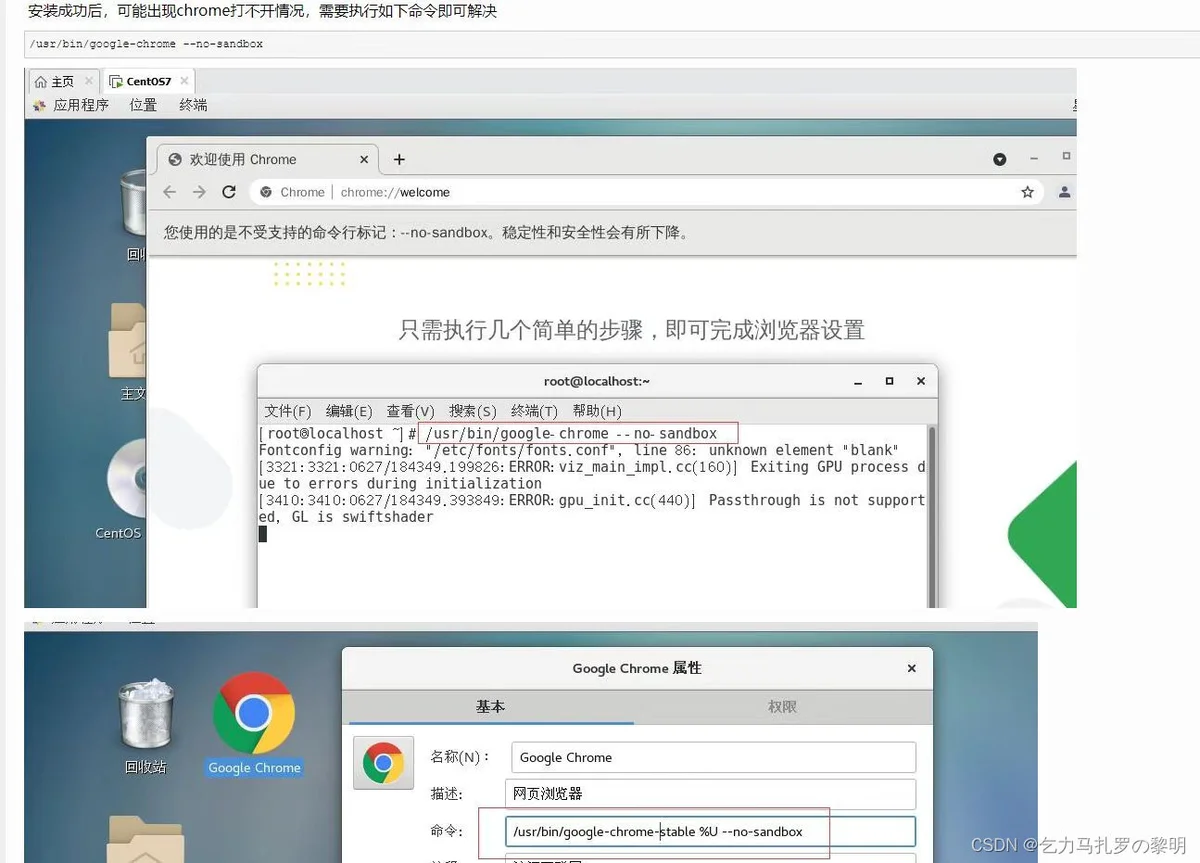Open the 位置 menu in the top bar
1200x863 pixels.
pyautogui.click(x=143, y=105)
